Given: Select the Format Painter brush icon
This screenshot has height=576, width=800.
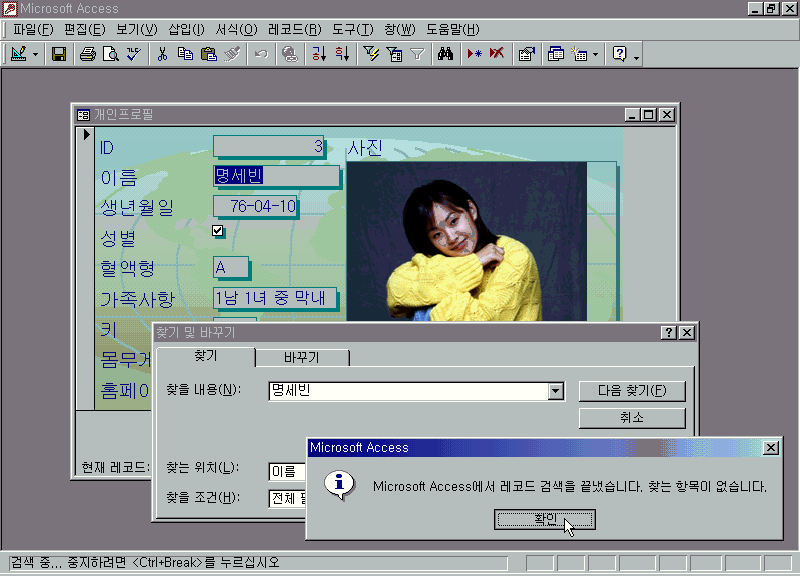Looking at the screenshot, I should pyautogui.click(x=232, y=54).
